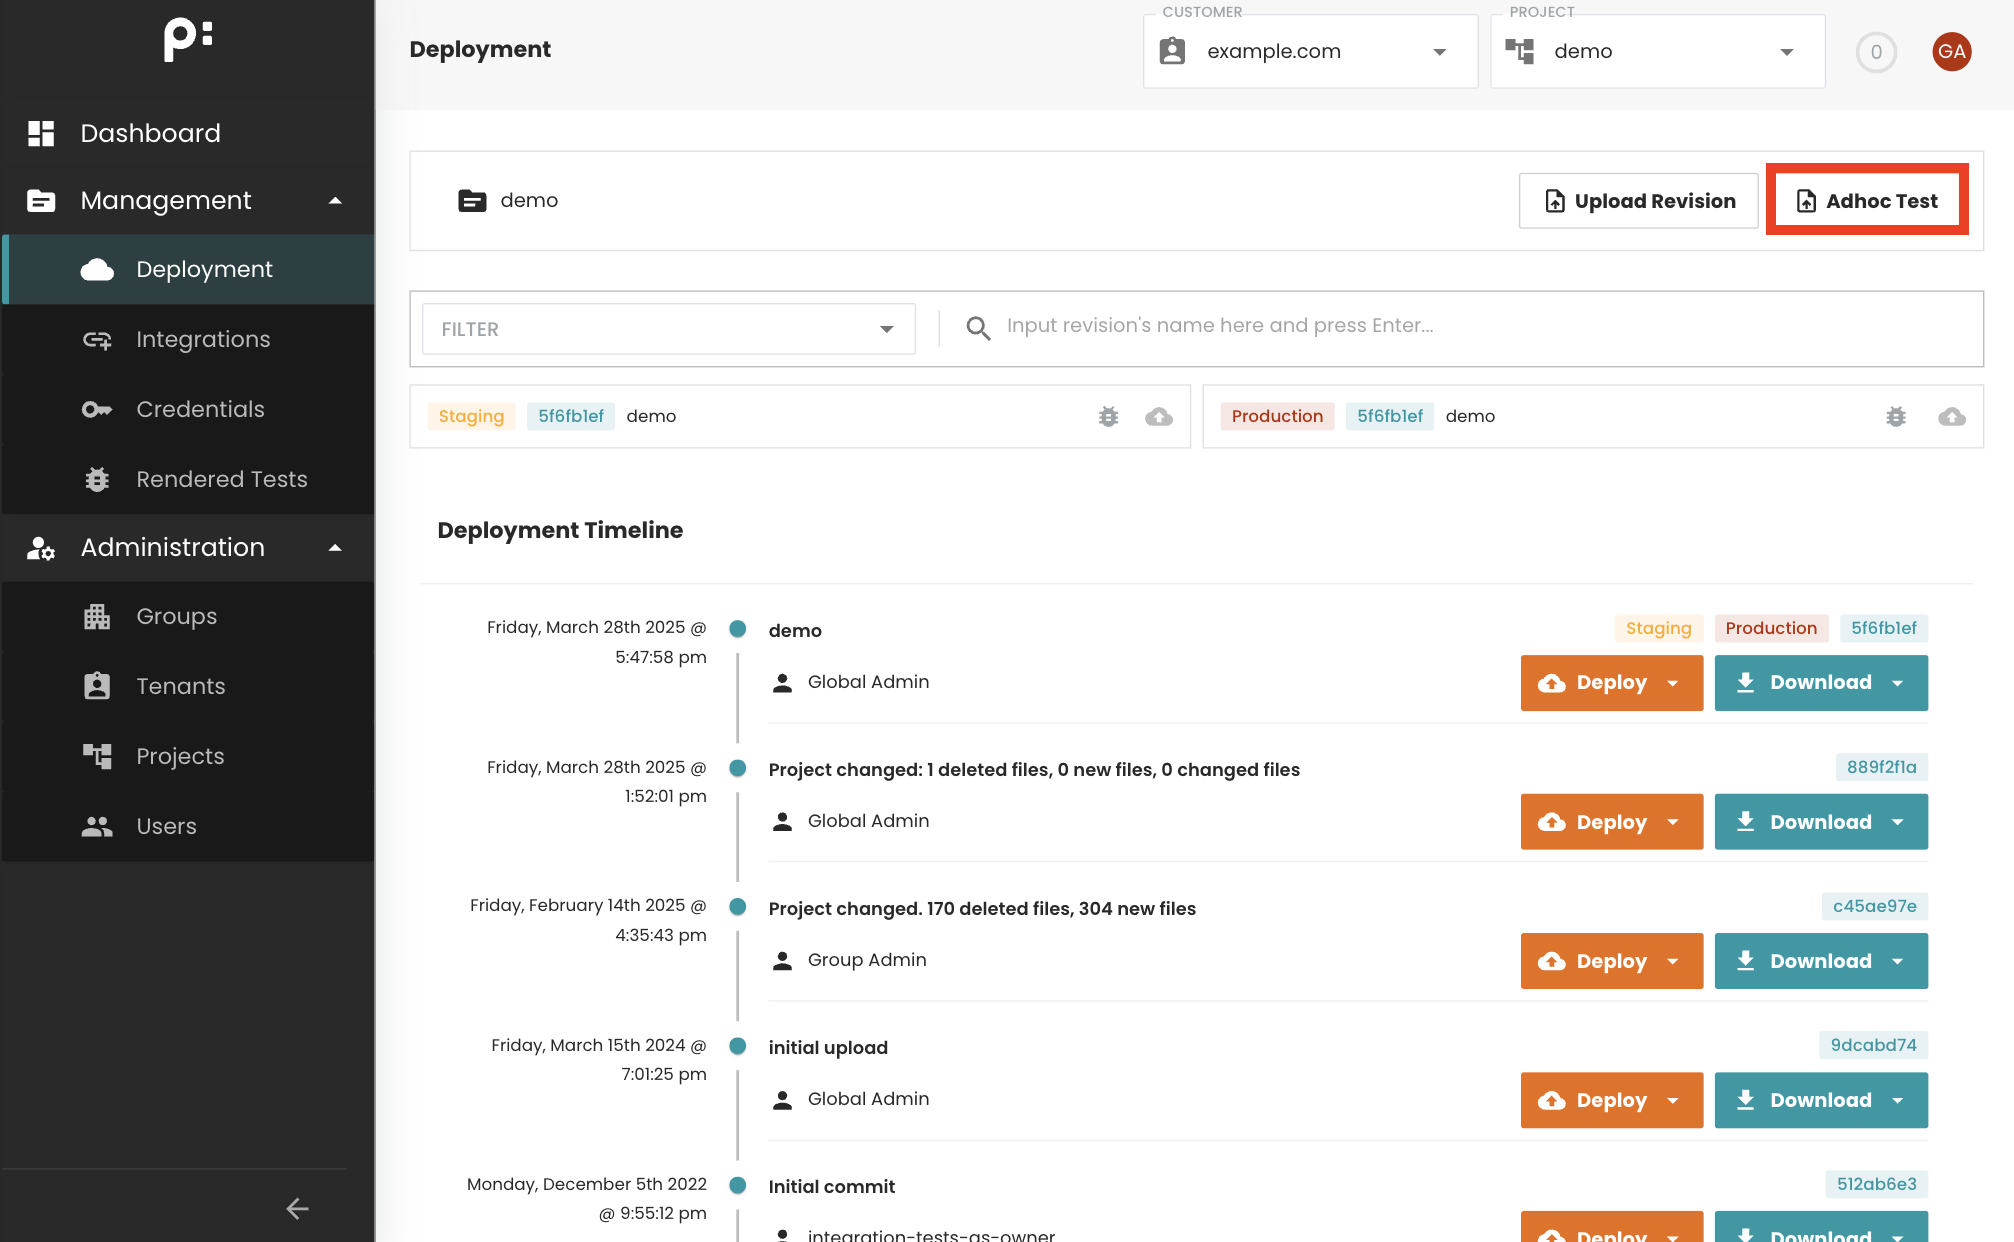Open Credentials page from sidebar
The width and height of the screenshot is (2014, 1242).
coord(200,410)
